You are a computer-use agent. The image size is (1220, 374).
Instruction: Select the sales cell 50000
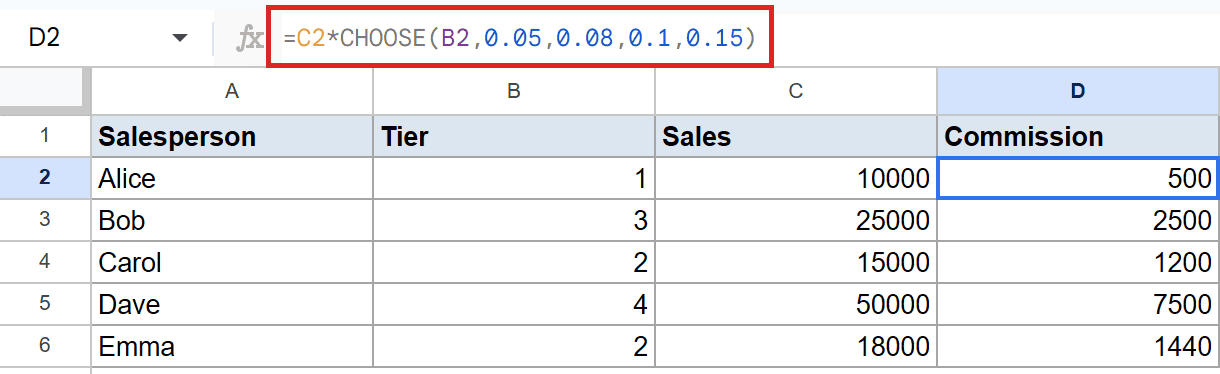pos(796,305)
